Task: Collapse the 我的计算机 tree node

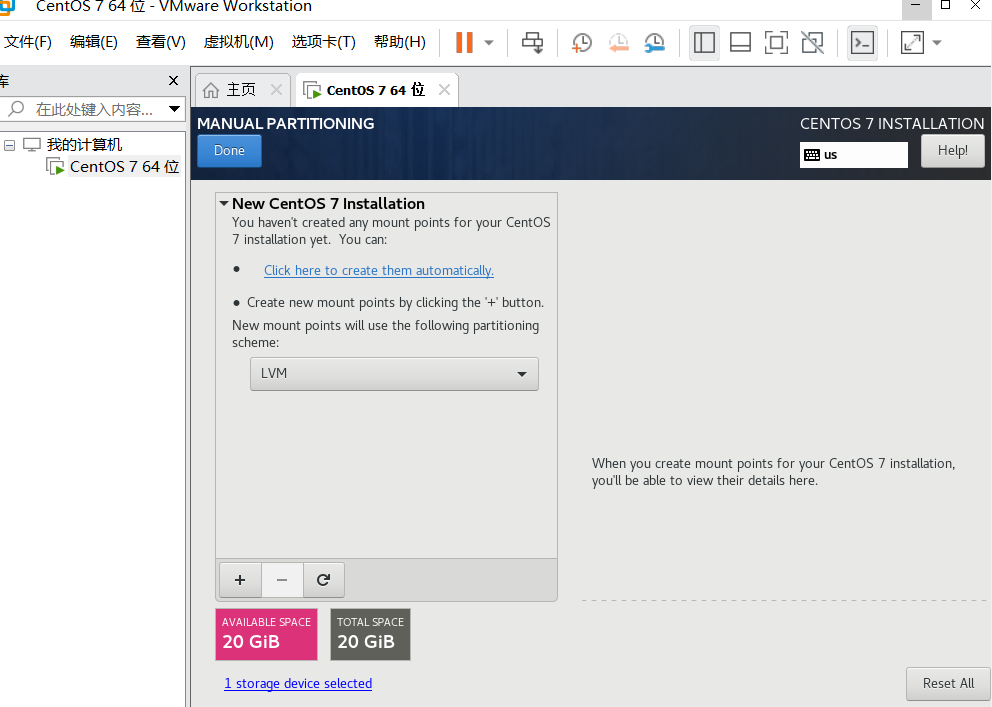Action: pos(9,145)
